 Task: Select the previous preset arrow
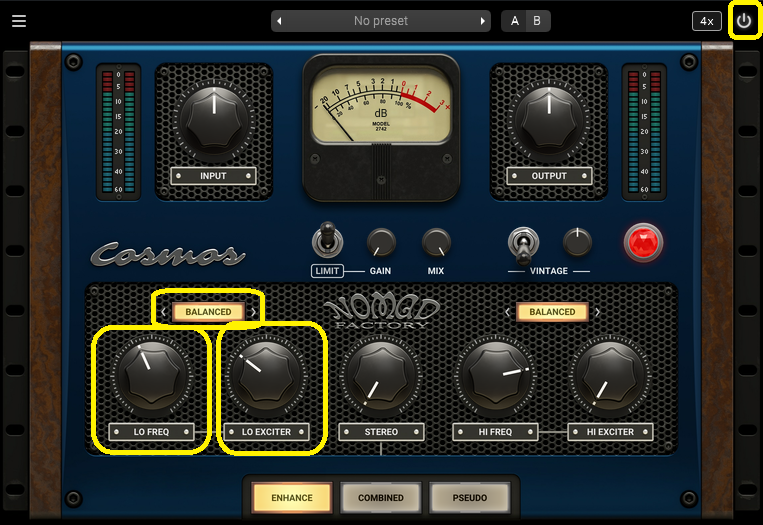(x=279, y=21)
